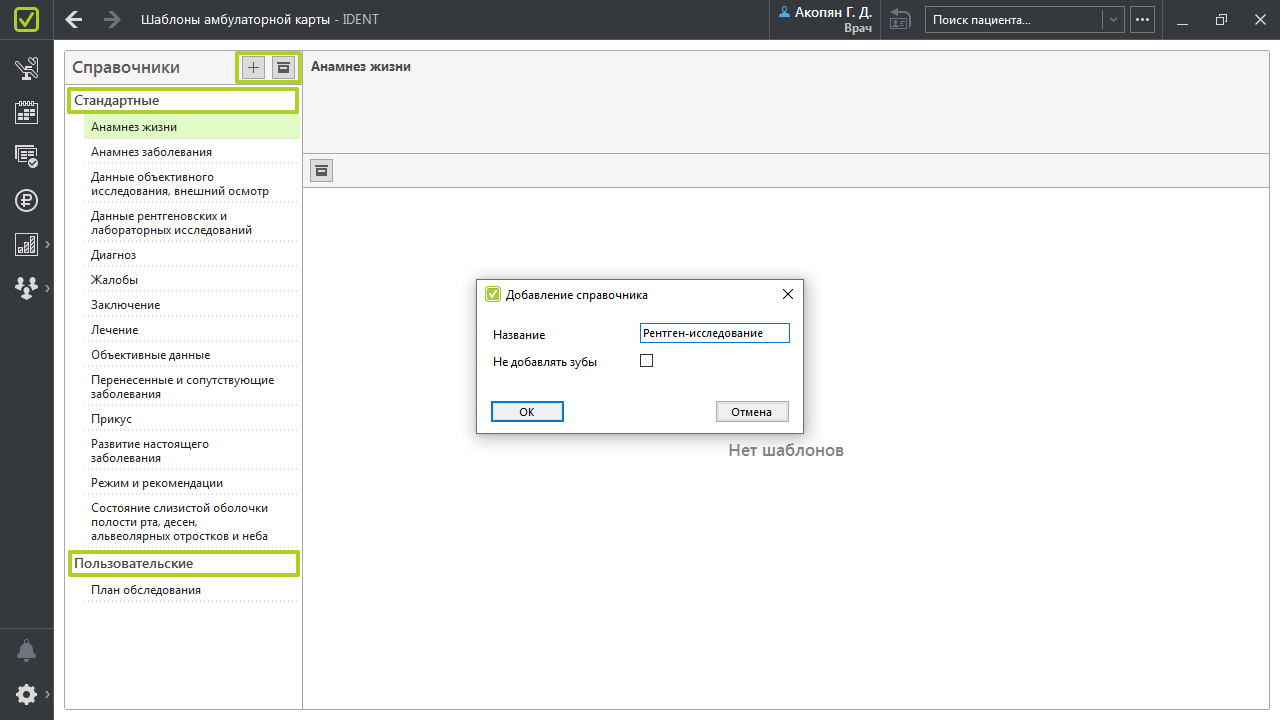
Task: Enable the 'Не добавлять зубы' checkbox
Action: [x=646, y=361]
